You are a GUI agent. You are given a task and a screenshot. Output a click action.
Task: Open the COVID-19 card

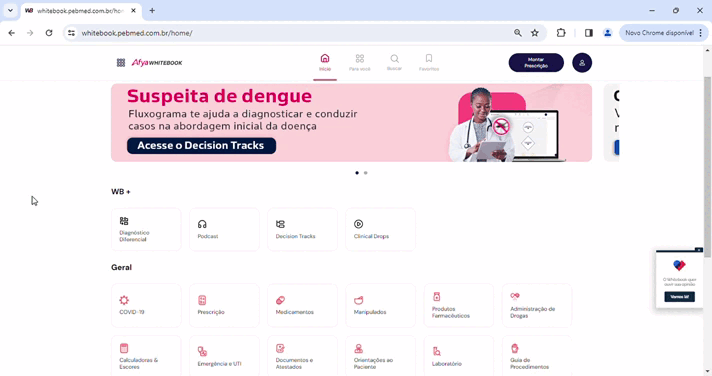(x=146, y=305)
